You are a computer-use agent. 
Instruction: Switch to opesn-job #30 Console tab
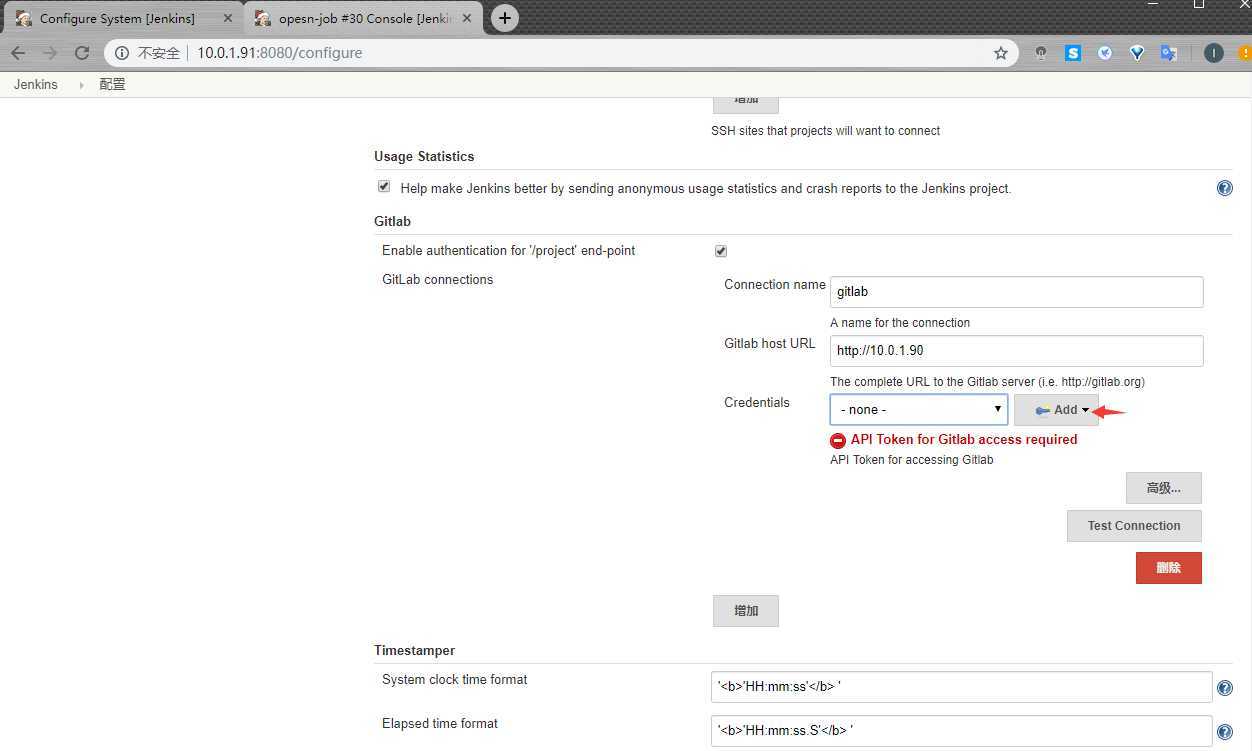[358, 18]
